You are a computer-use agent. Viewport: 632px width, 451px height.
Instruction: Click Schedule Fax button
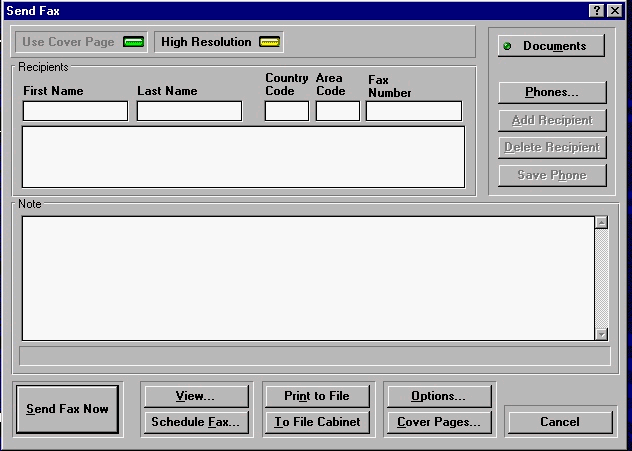(x=195, y=422)
